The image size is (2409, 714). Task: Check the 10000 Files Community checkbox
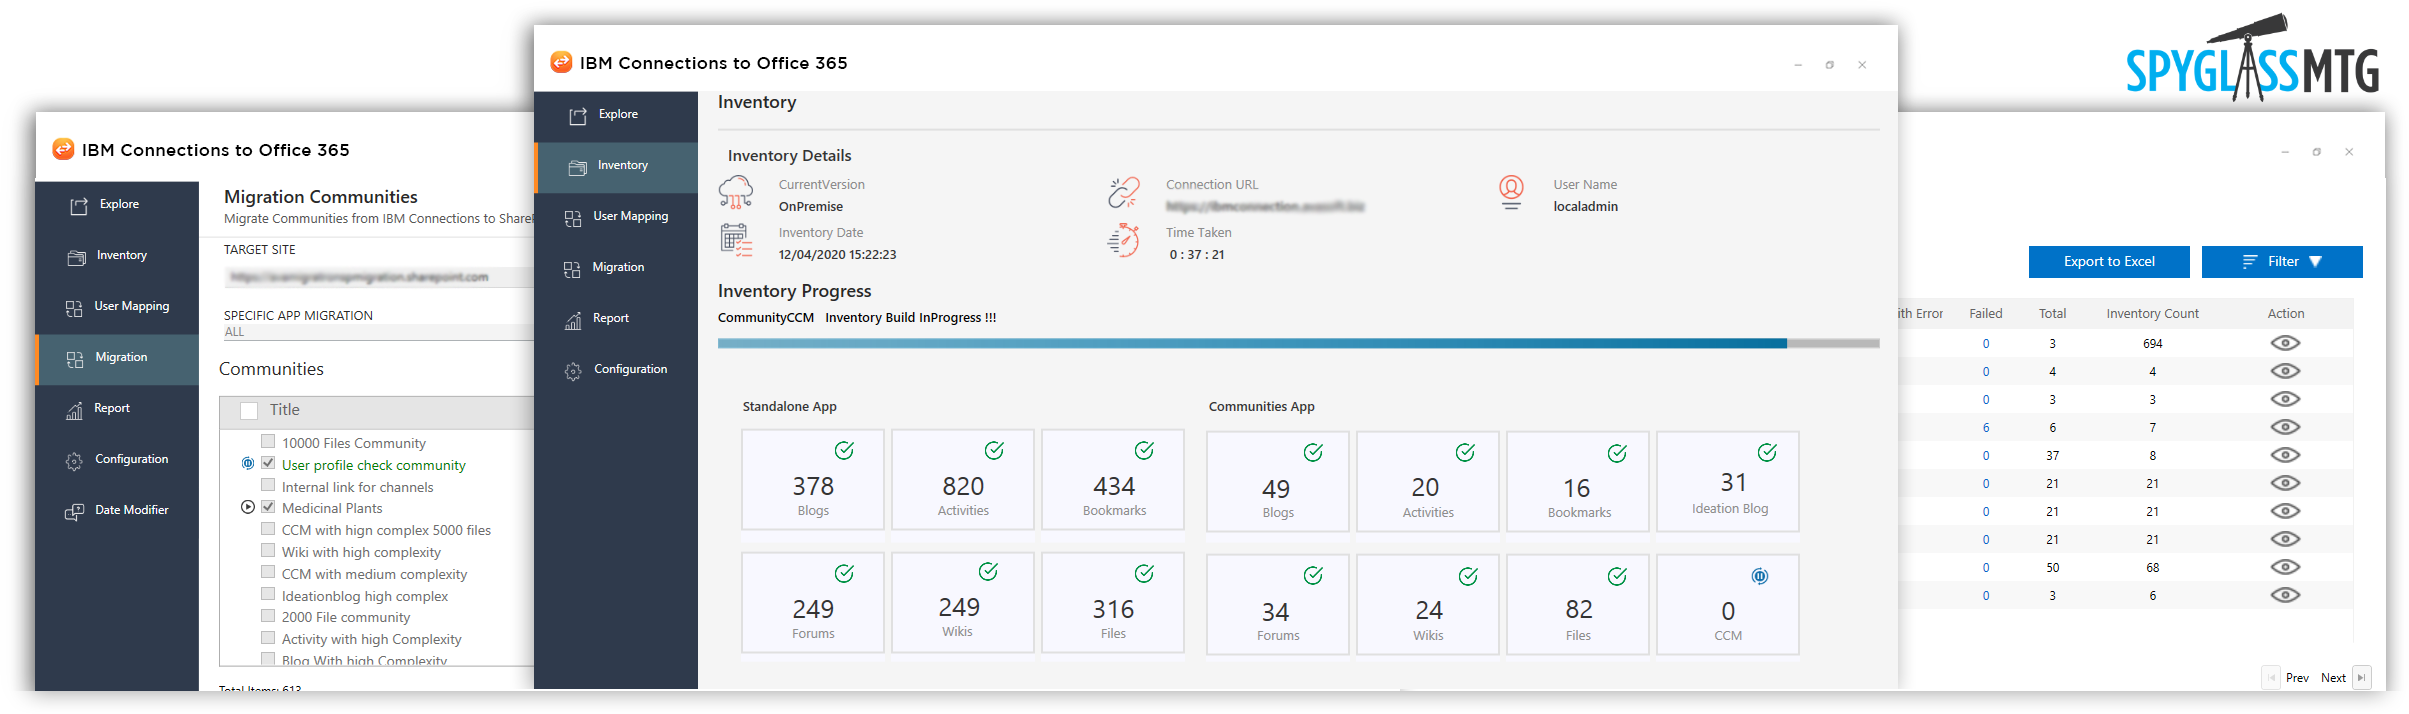(268, 441)
